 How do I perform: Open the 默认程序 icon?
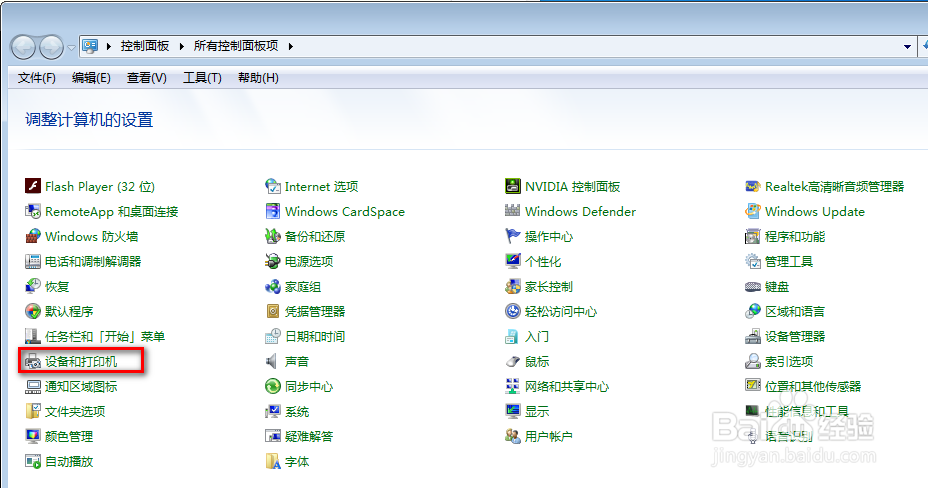33,311
